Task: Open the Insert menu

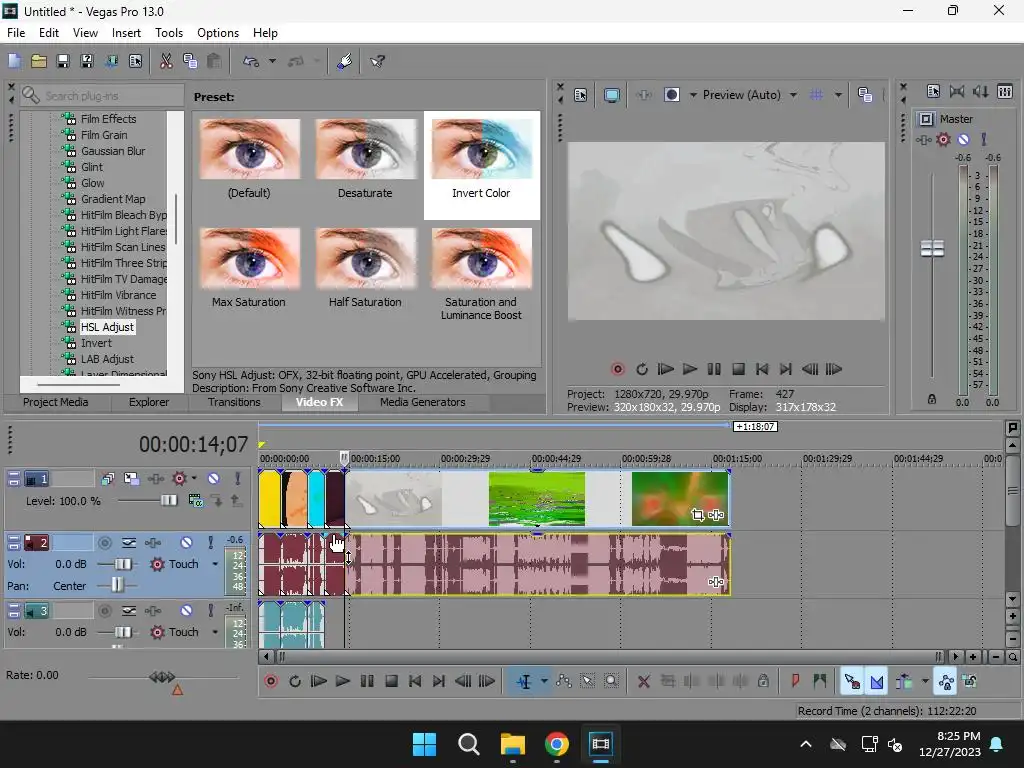Action: point(126,33)
